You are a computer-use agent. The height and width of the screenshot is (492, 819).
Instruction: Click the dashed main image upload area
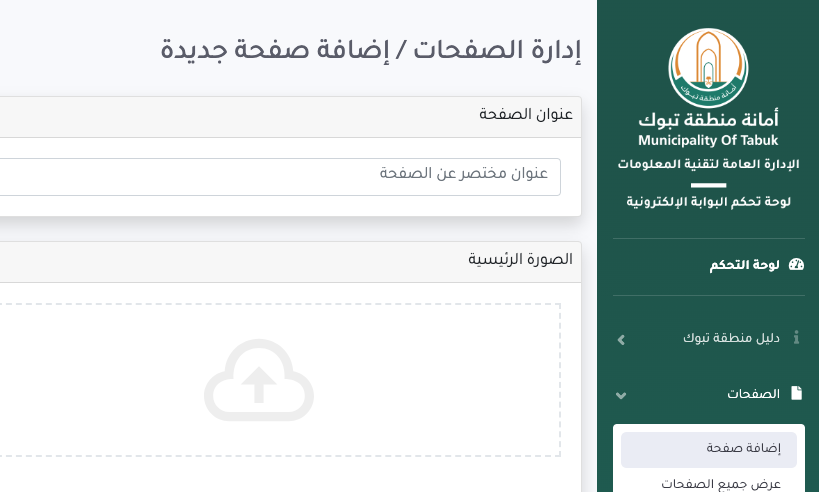coord(280,380)
